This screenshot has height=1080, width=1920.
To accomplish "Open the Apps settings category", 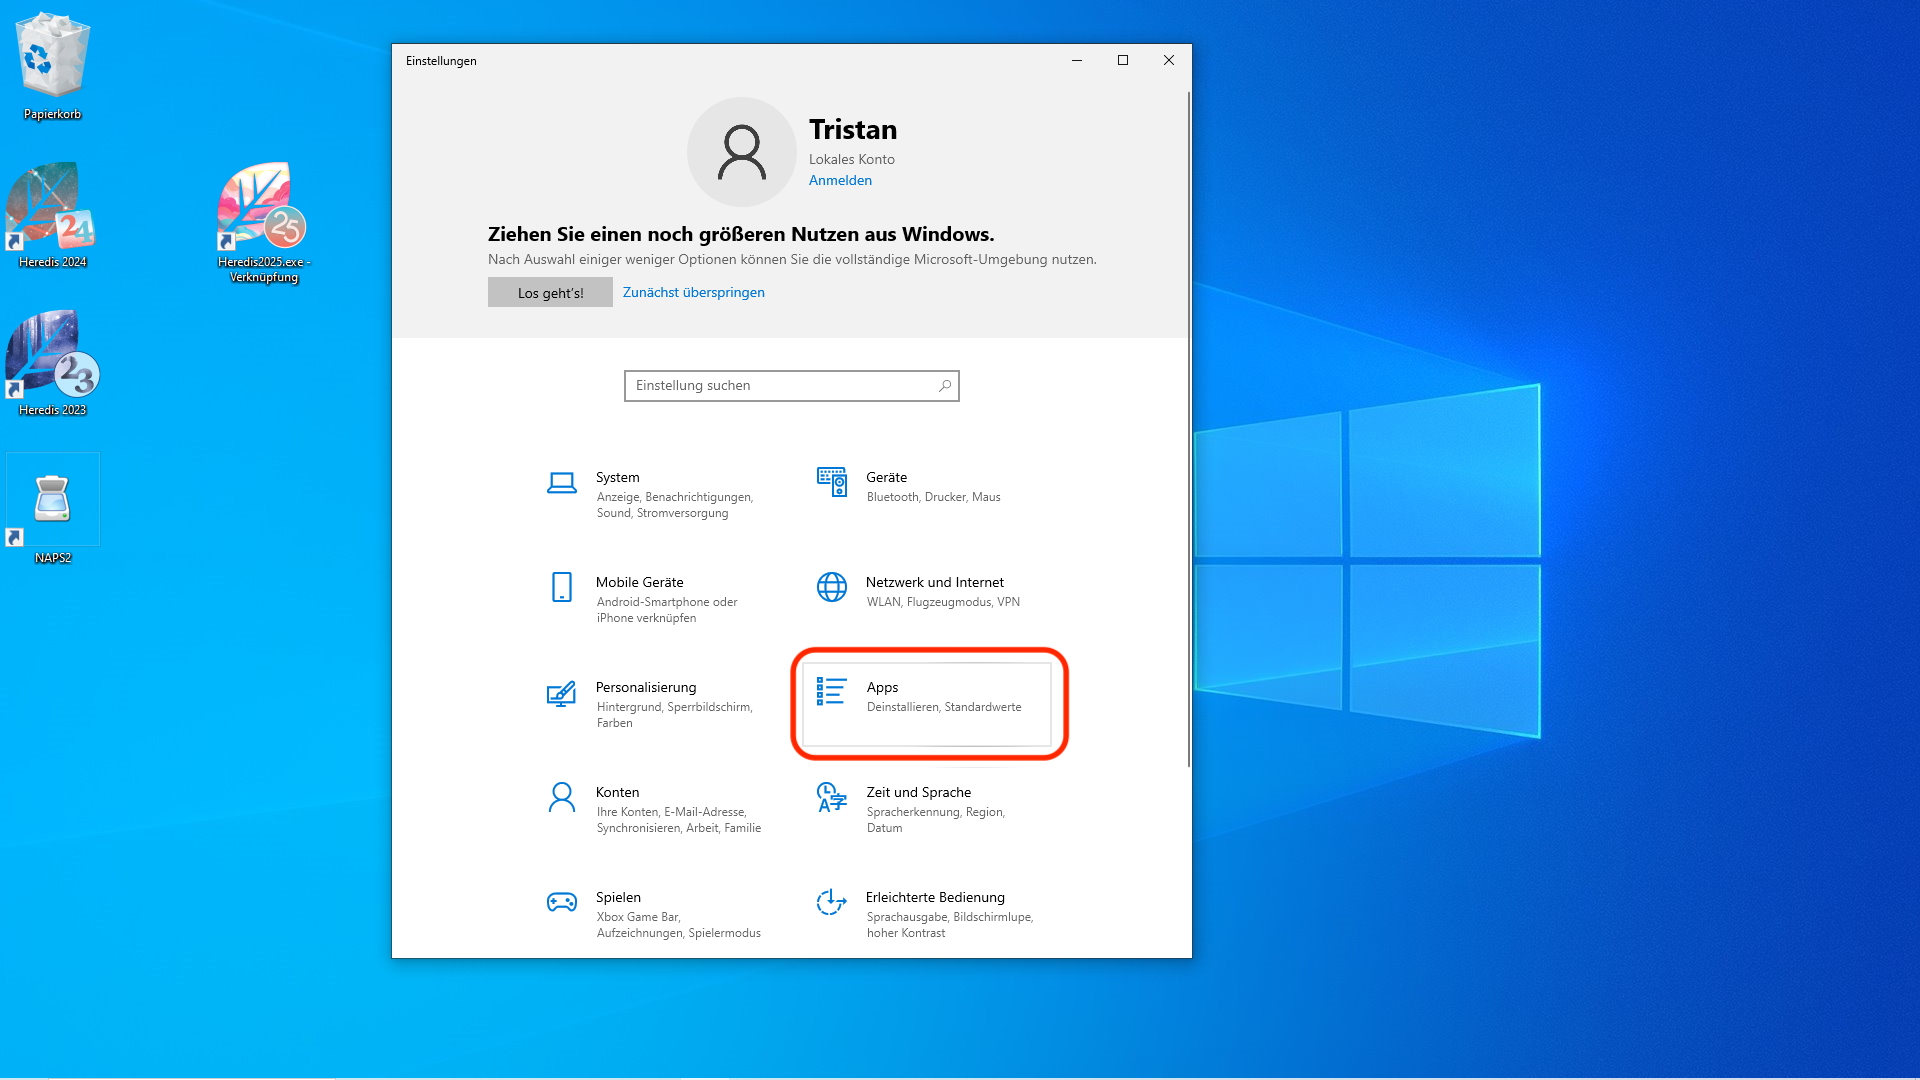I will [x=928, y=697].
